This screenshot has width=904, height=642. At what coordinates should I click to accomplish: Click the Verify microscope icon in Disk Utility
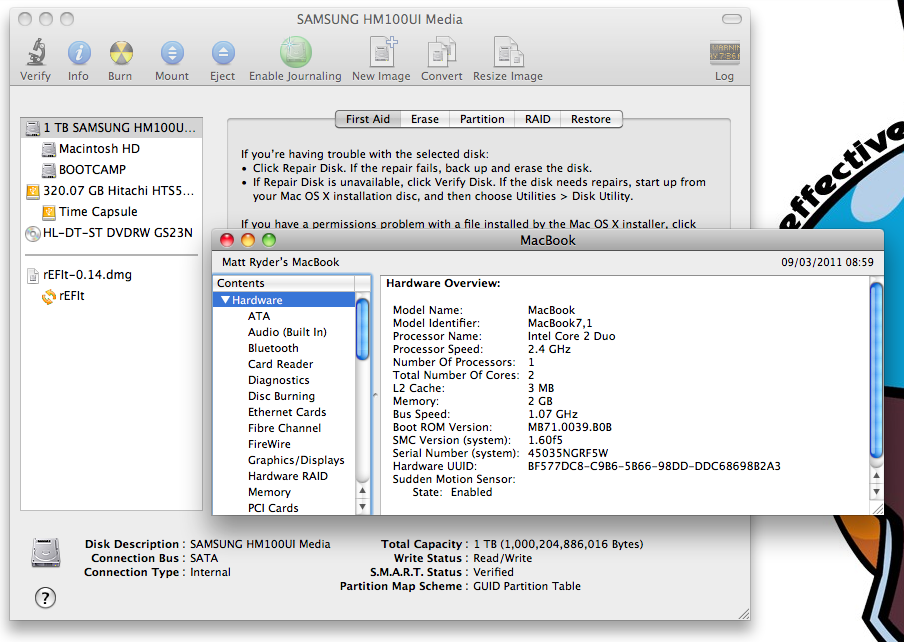coord(36,52)
